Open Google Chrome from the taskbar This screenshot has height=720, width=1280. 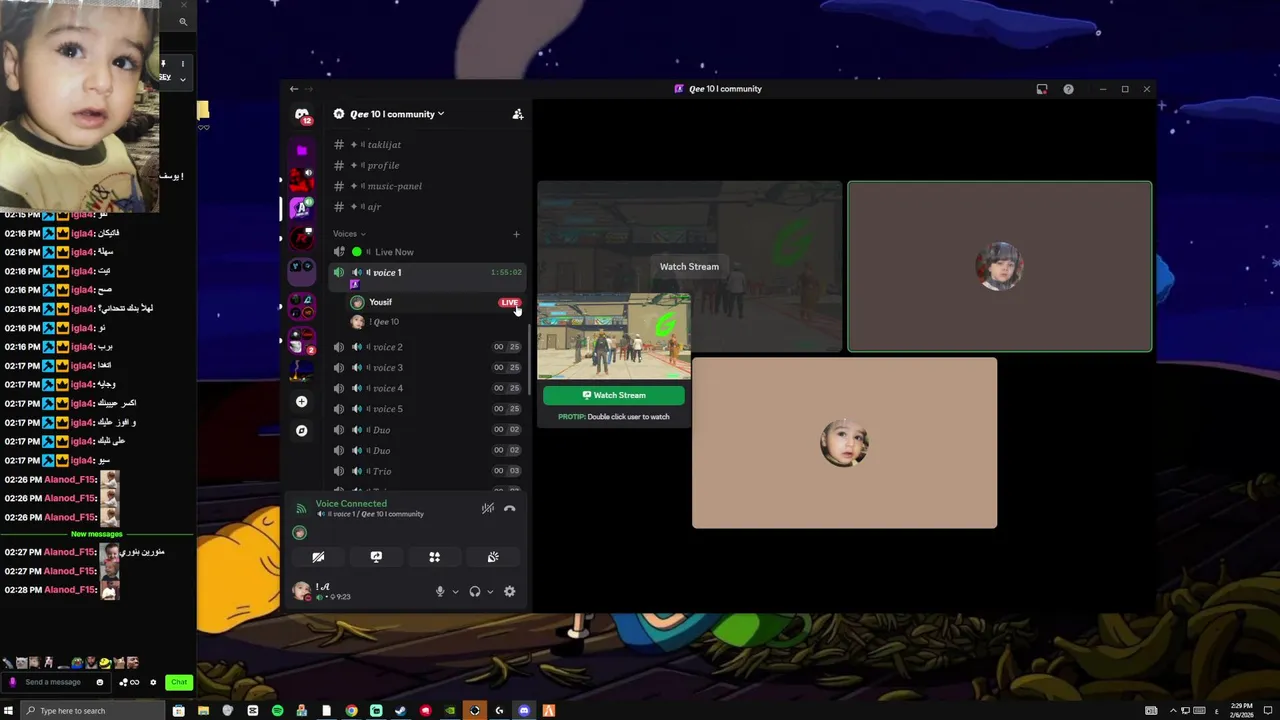351,711
